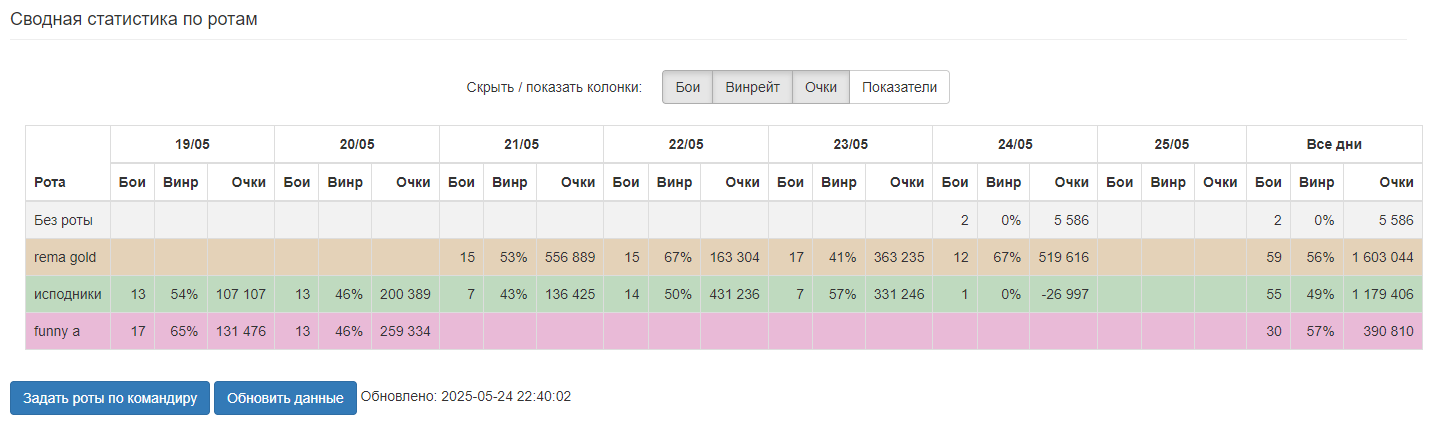The image size is (1435, 428).
Task: Click the Обновлено timestamp text
Action: tap(466, 397)
